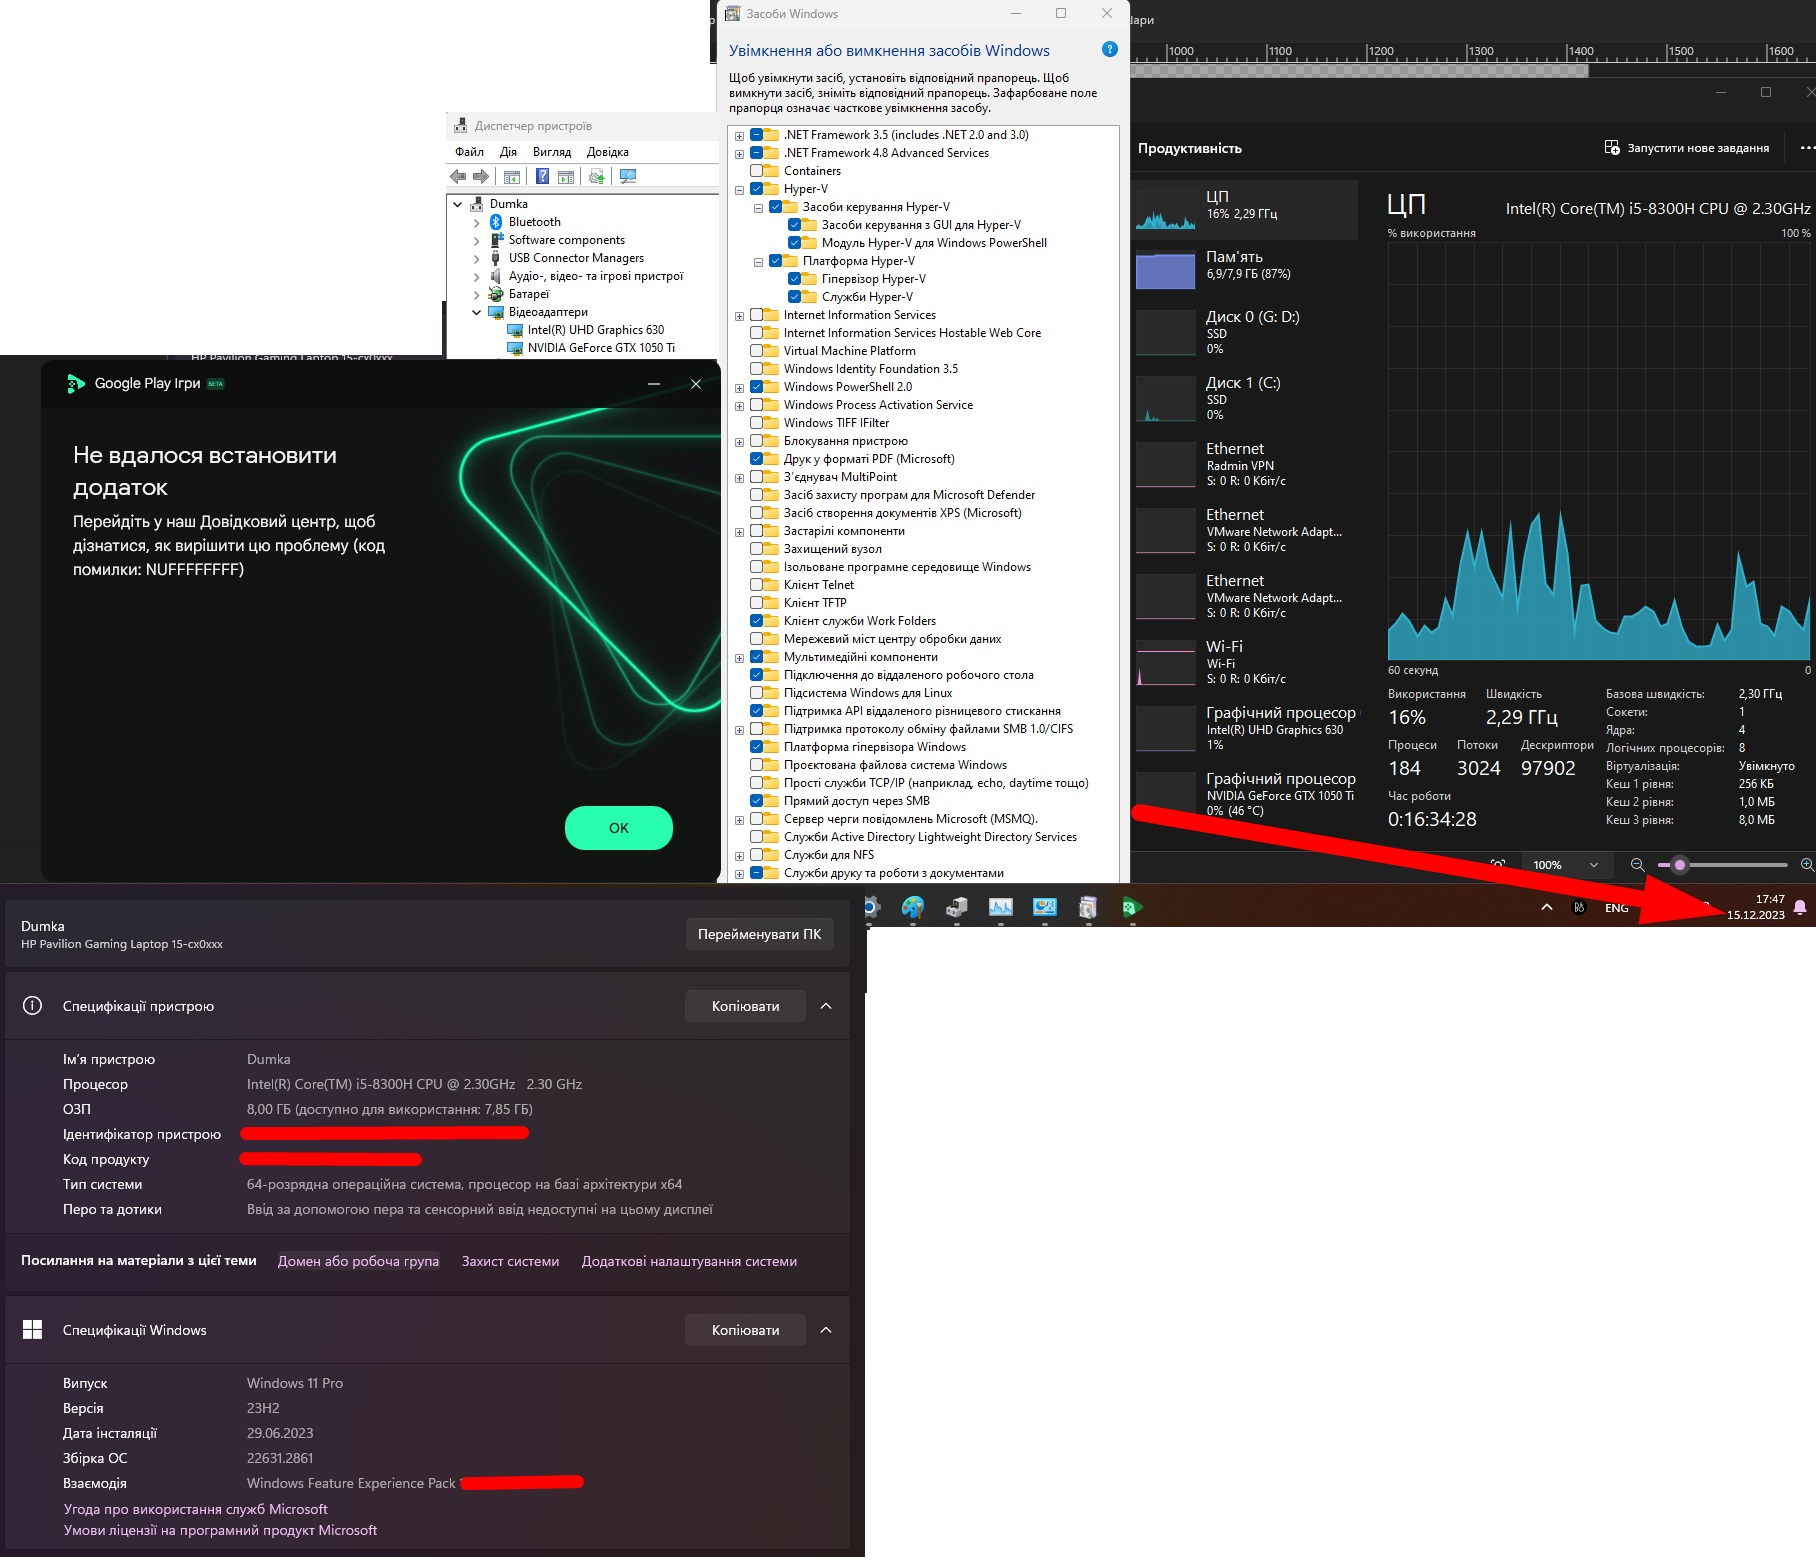Image resolution: width=1816 pixels, height=1561 pixels.
Task: Uncheck the Платформа гіпервізора Windows checkbox
Action: 757,747
